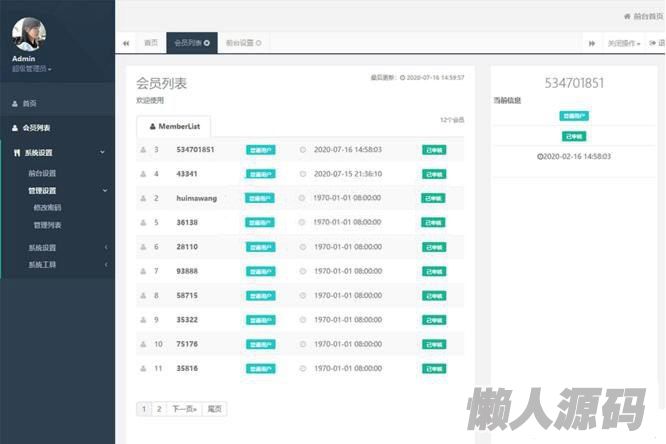Image resolution: width=666 pixels, height=444 pixels.
Task: Click the user icon in row 93888
Action: coord(143,271)
